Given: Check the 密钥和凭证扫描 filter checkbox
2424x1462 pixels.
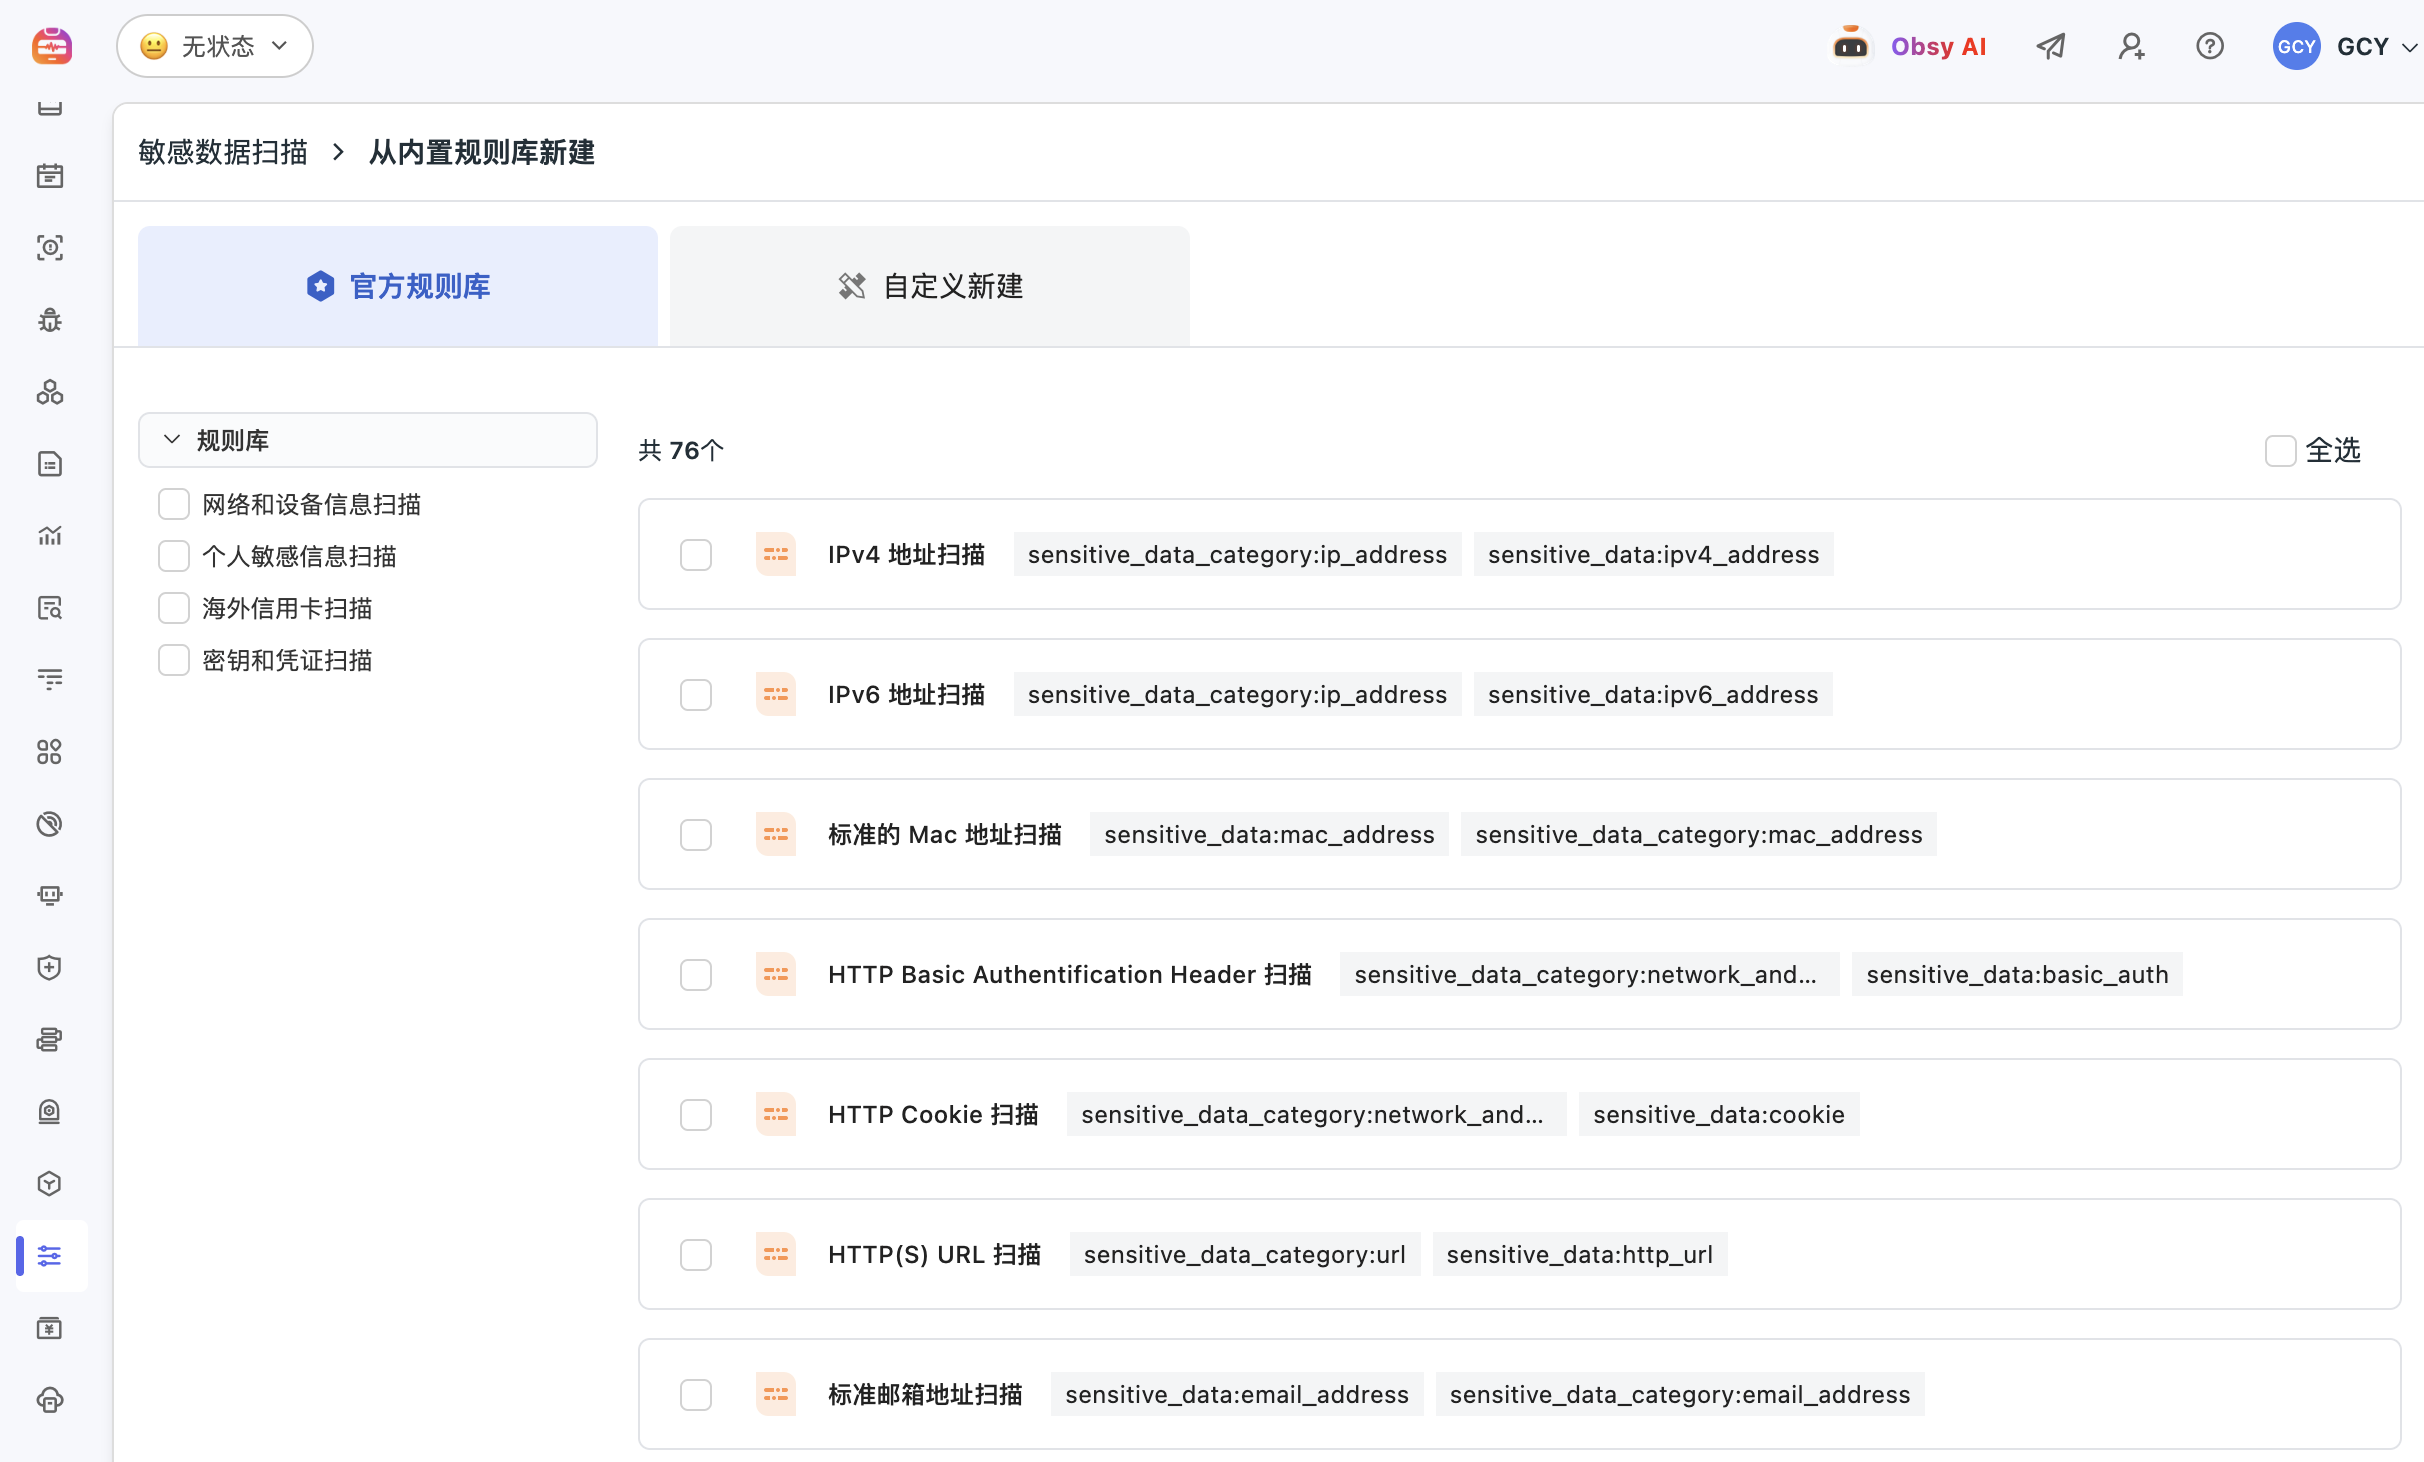Looking at the screenshot, I should point(174,660).
